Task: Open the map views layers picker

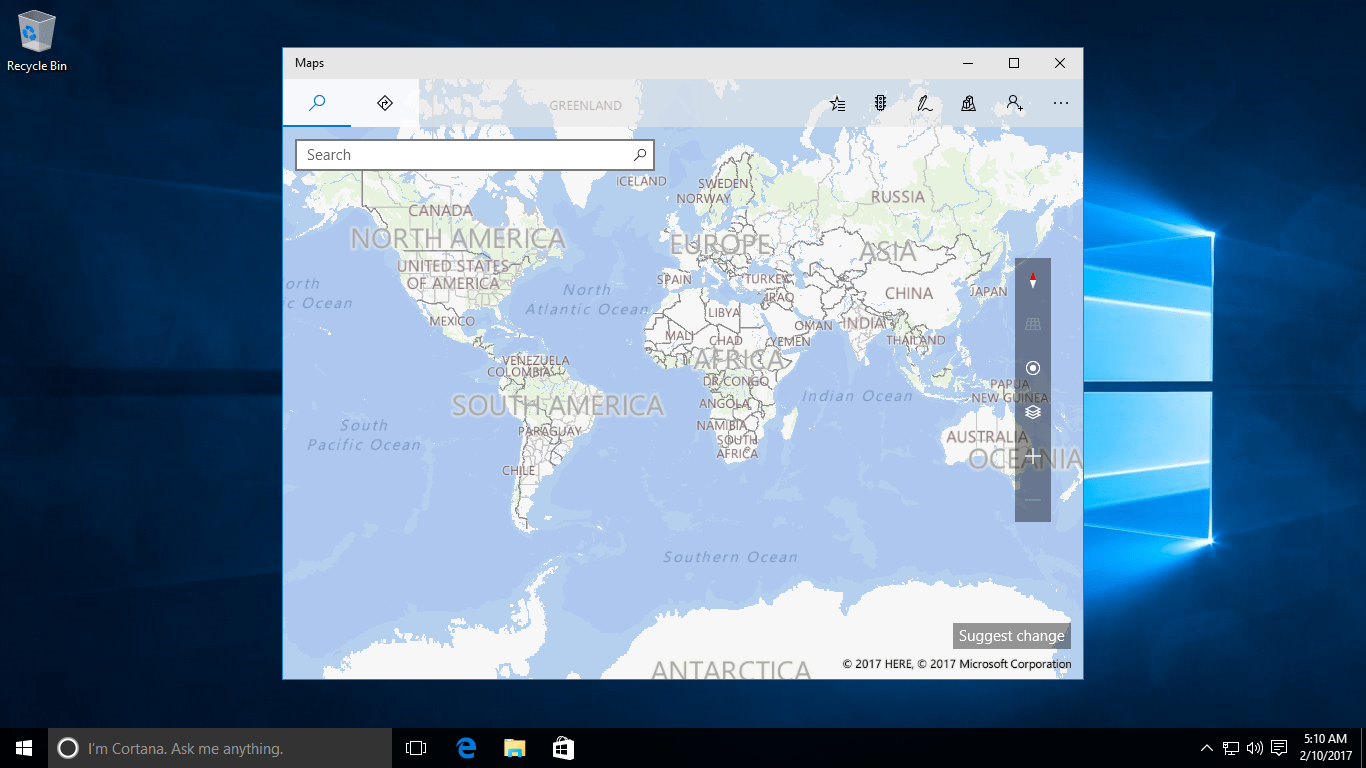Action: pyautogui.click(x=1033, y=412)
